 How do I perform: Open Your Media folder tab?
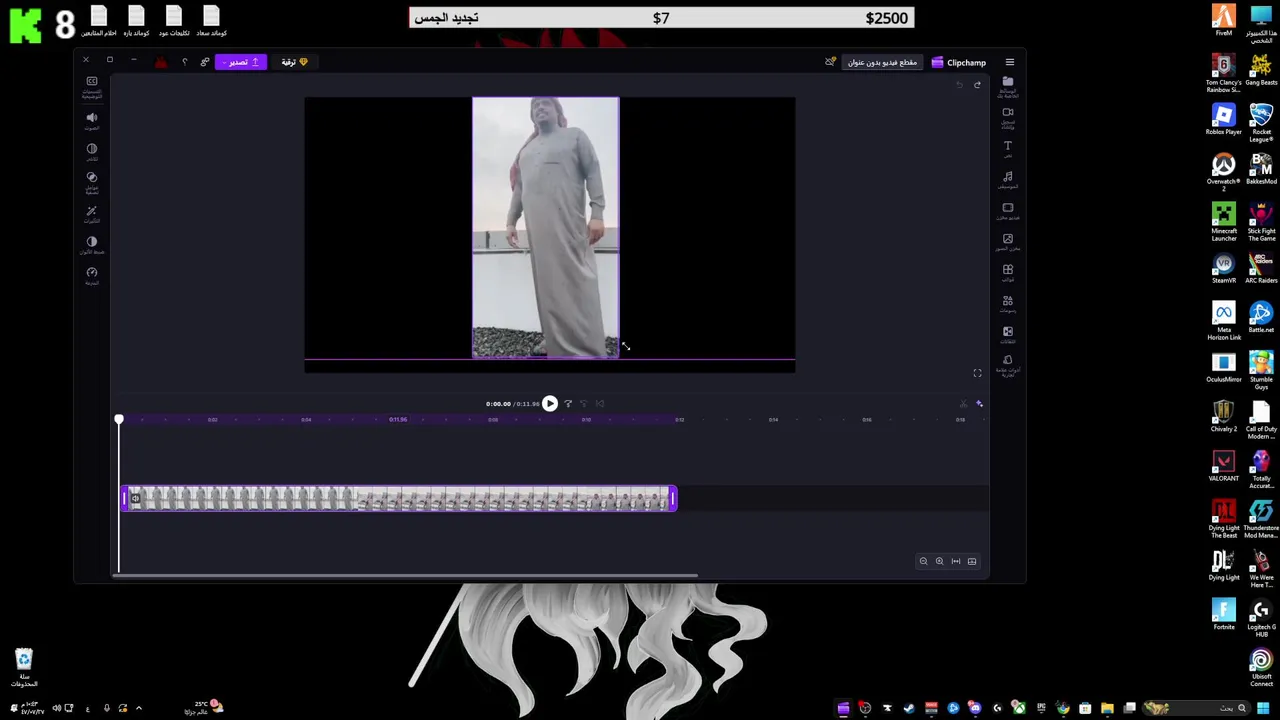pyautogui.click(x=1007, y=86)
